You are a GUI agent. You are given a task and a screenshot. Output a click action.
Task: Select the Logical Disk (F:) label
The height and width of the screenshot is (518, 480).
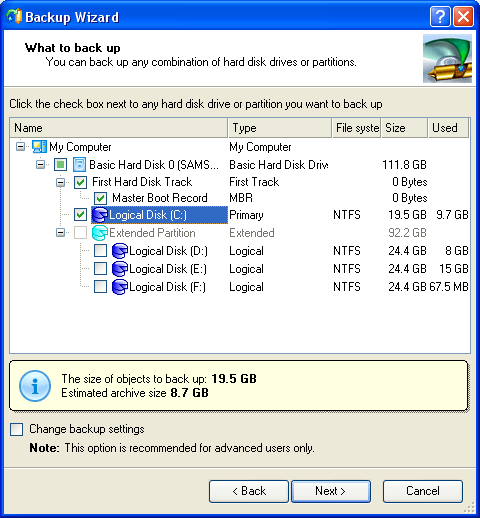(x=167, y=287)
